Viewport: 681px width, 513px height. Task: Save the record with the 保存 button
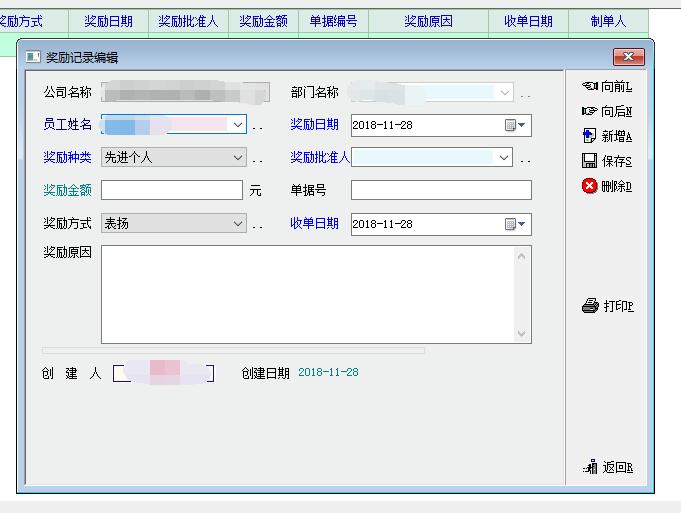[606, 161]
